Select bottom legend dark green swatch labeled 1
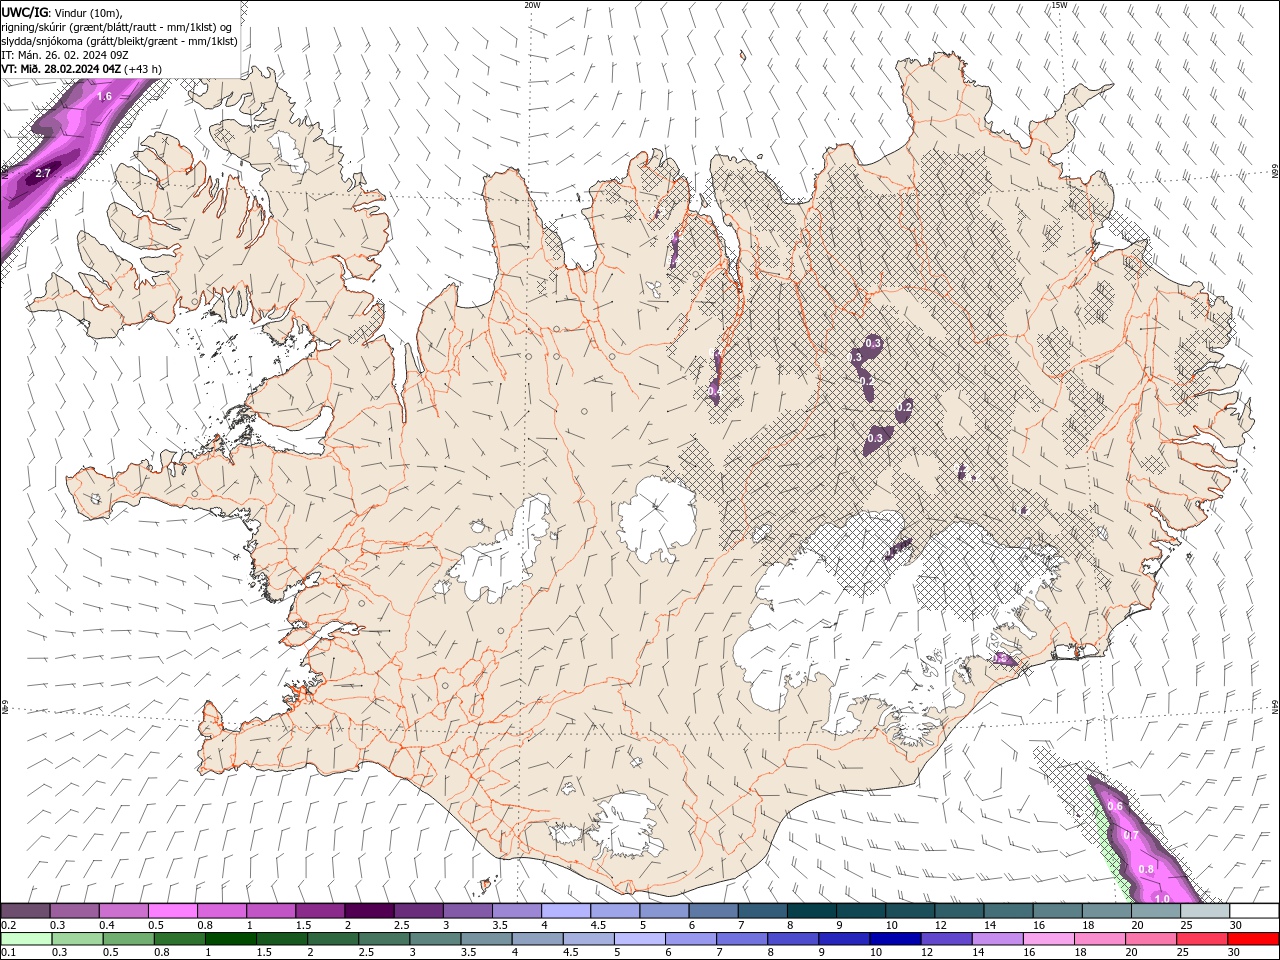 (x=230, y=939)
